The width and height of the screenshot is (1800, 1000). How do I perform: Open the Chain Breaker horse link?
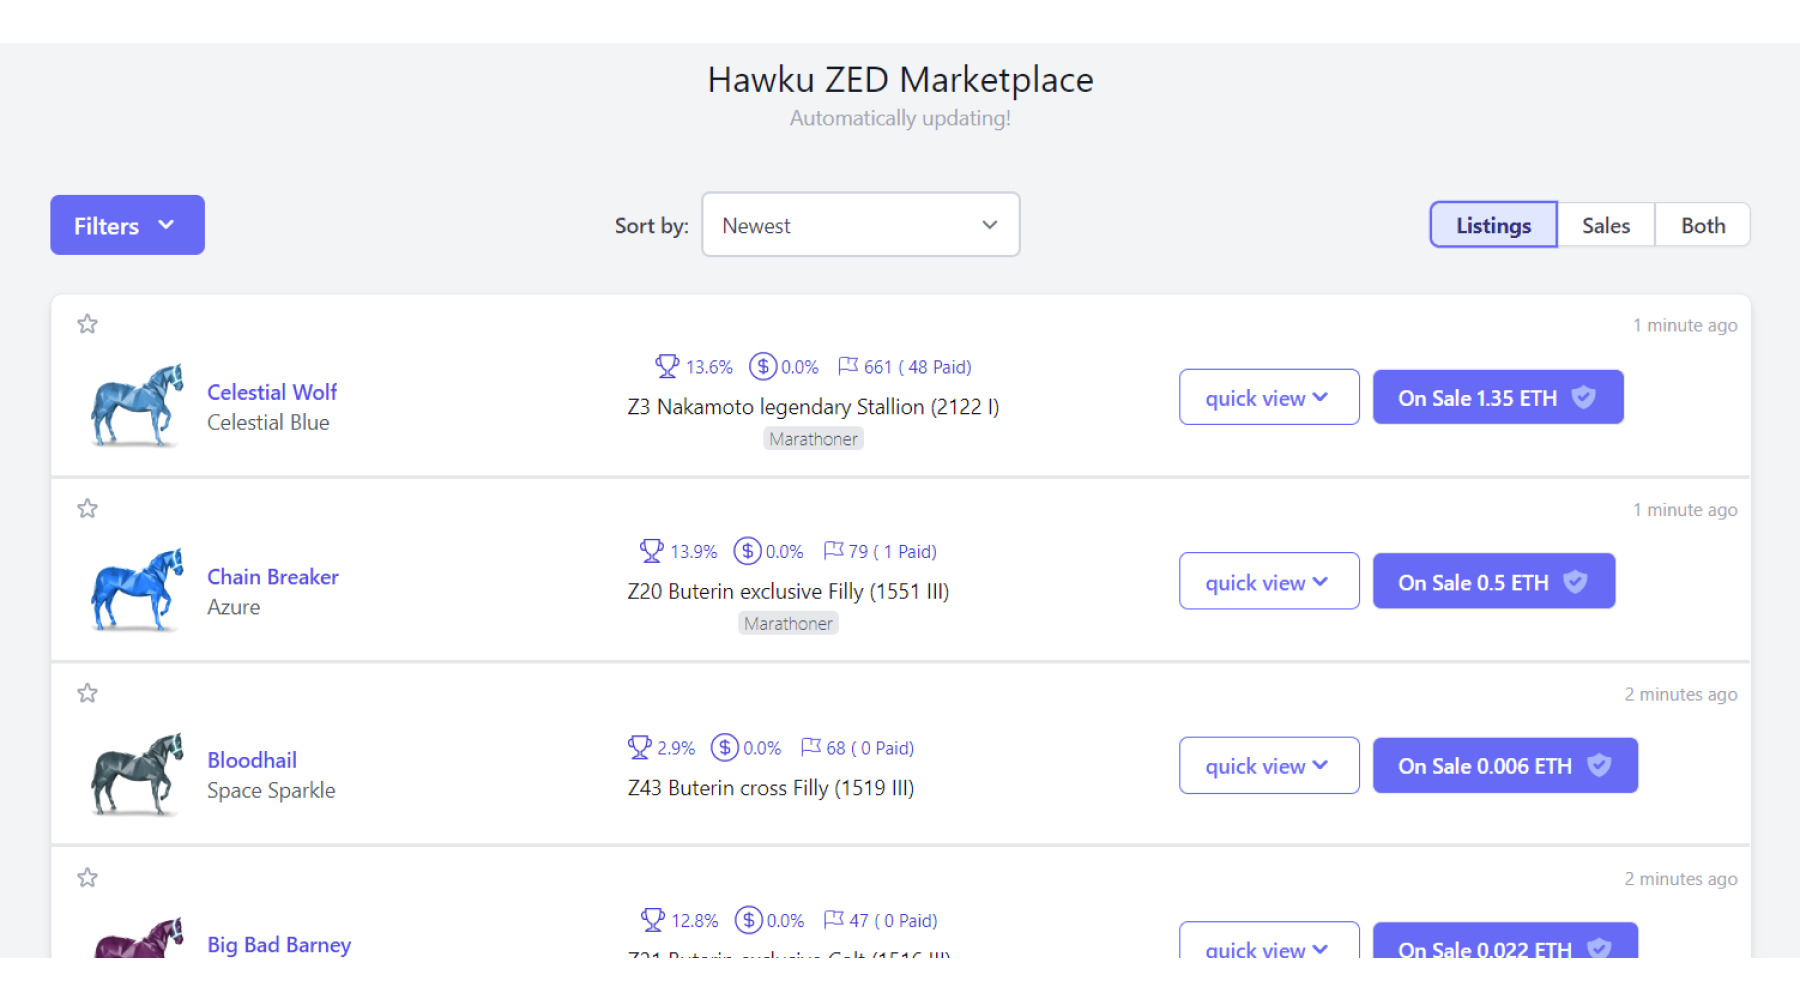point(272,577)
